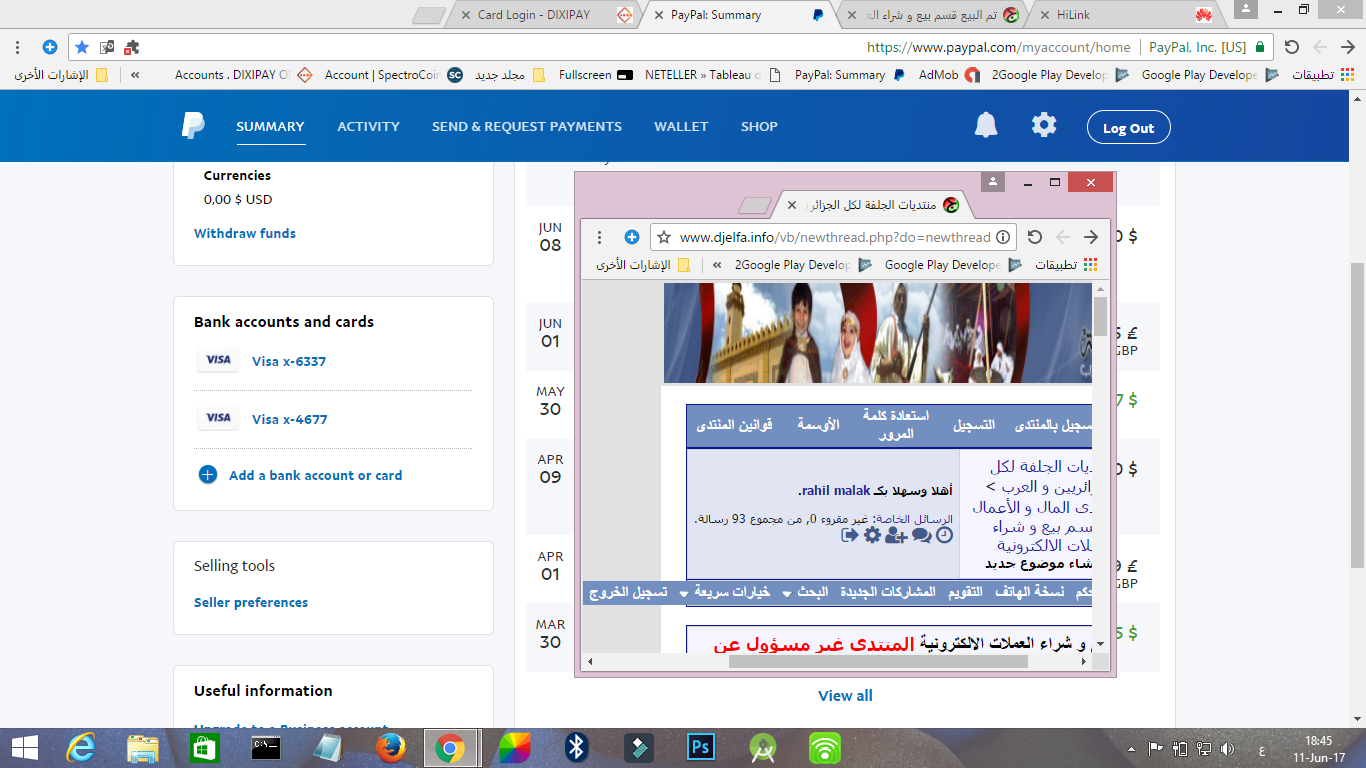Viewport: 1366px width, 768px height.
Task: Click blue plus icon in popup toolbar
Action: pos(632,237)
